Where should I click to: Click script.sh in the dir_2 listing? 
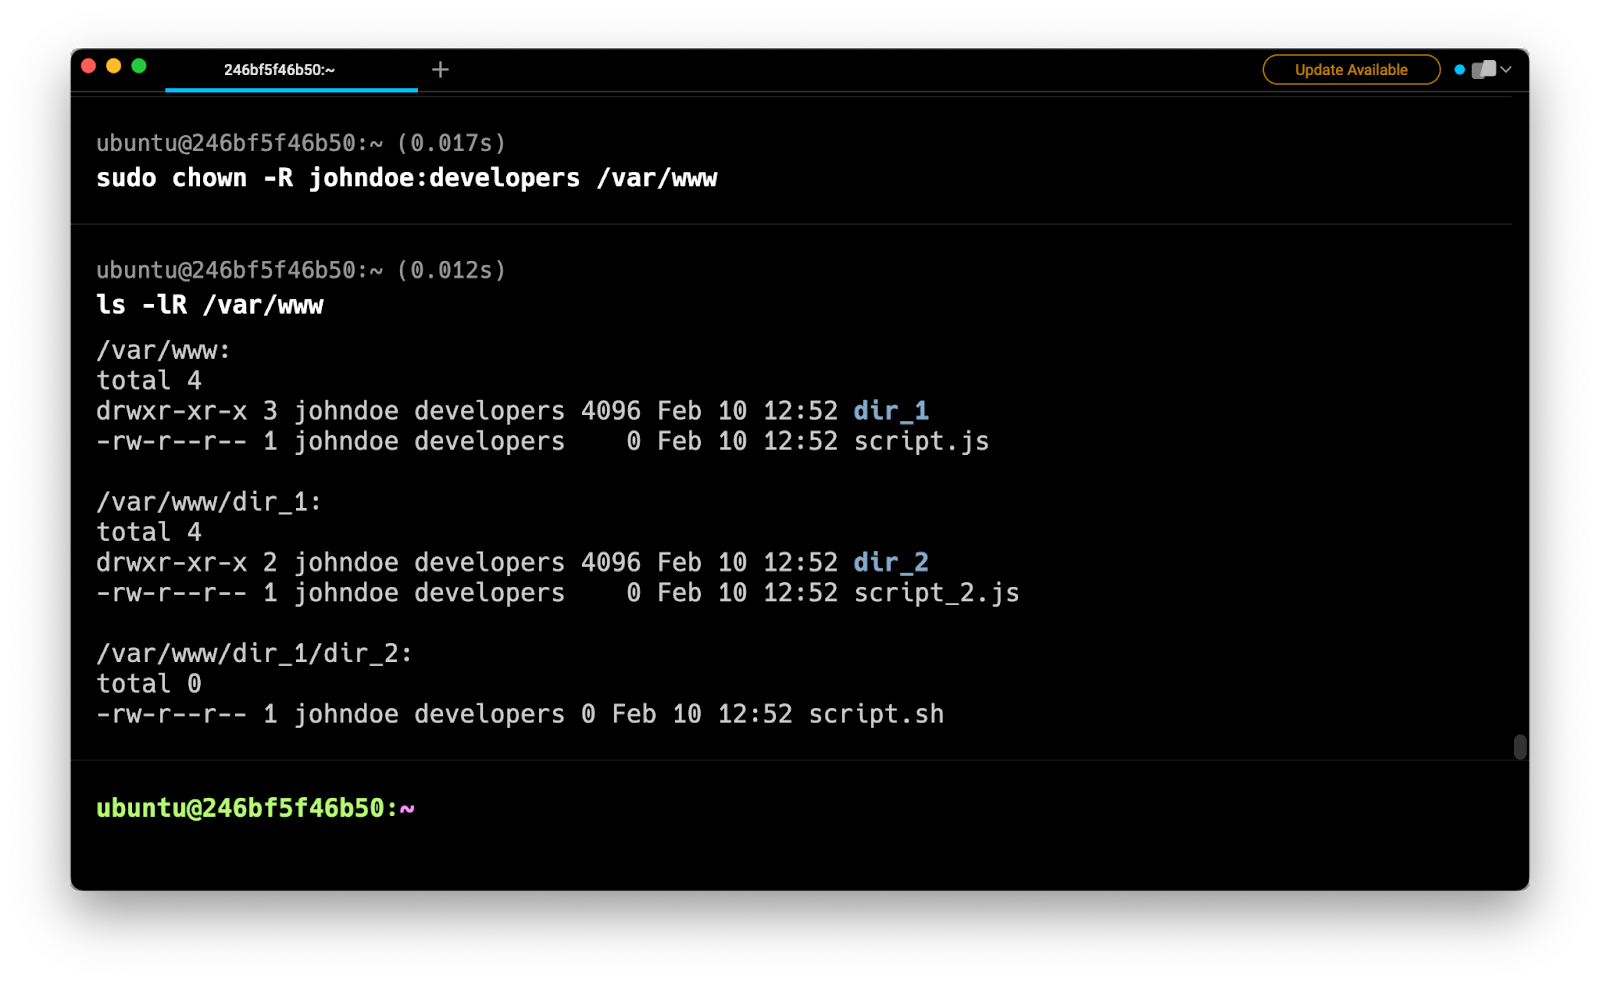point(874,714)
